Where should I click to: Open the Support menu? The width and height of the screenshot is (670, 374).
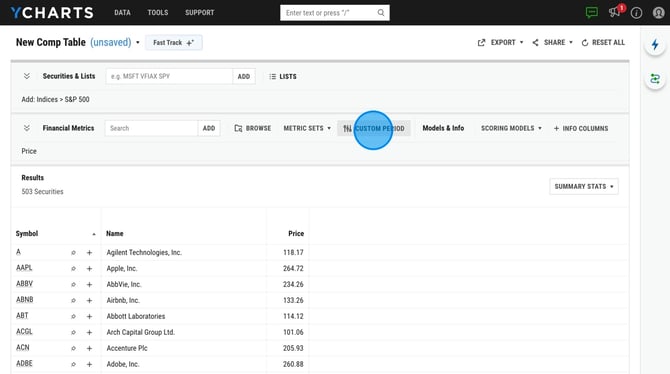pyautogui.click(x=200, y=13)
